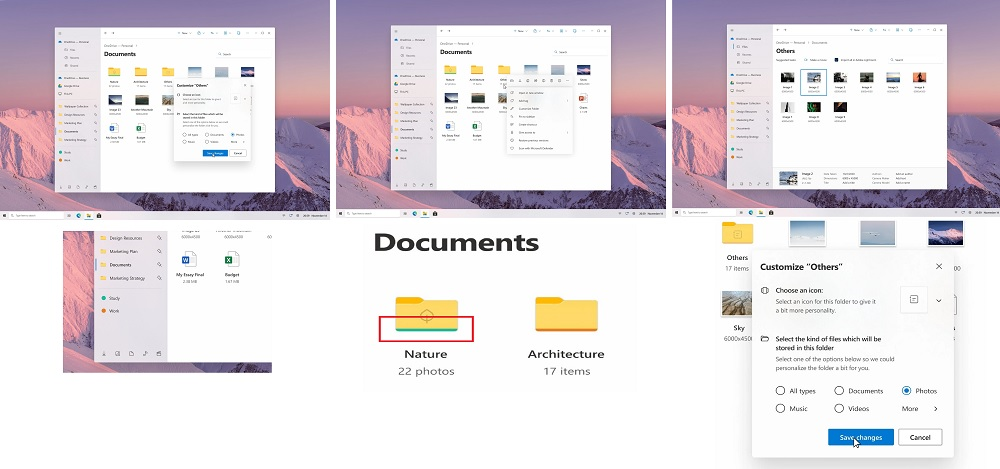Screen dimensions: 1000x469
Task: Click pin icon beside Marketing Strategy, enlarged sidebar
Action: pyautogui.click(x=159, y=278)
